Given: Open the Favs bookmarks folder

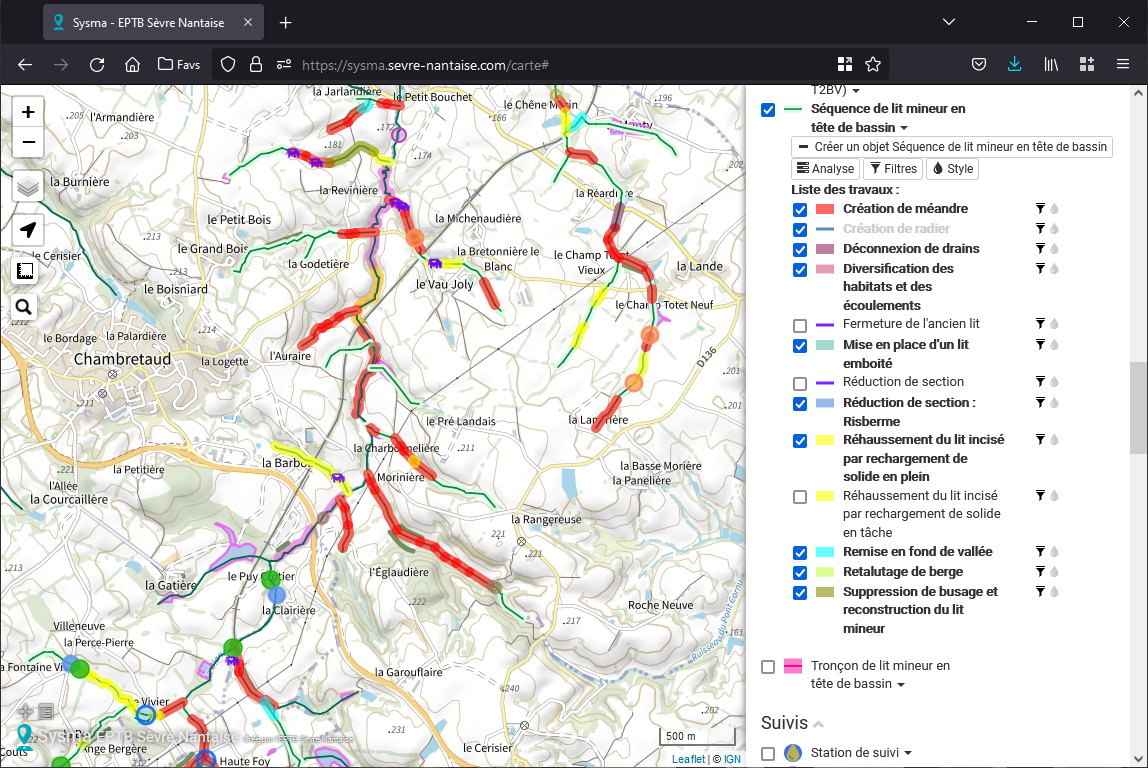Looking at the screenshot, I should (x=179, y=64).
